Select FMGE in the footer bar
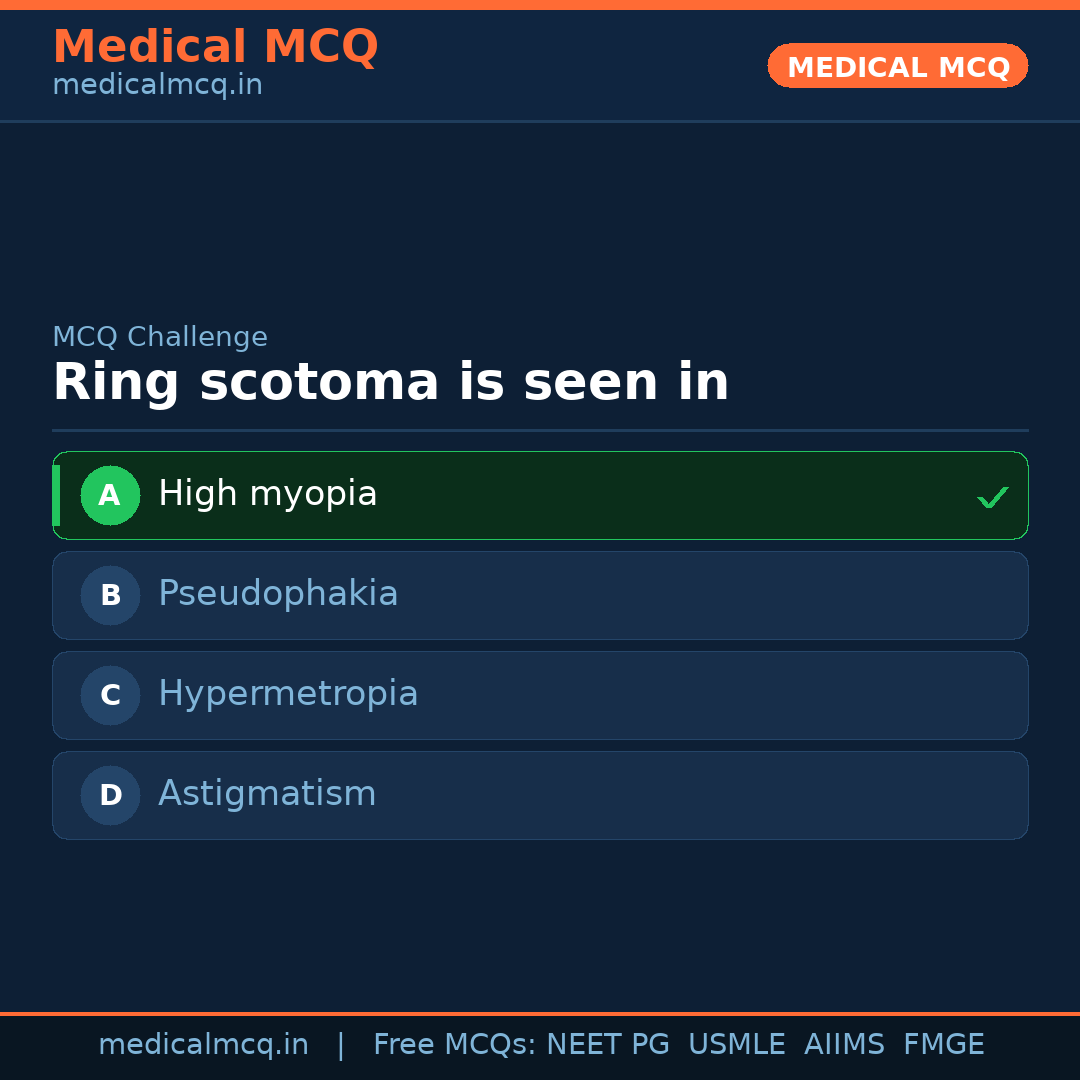This screenshot has height=1080, width=1080. (x=944, y=1045)
